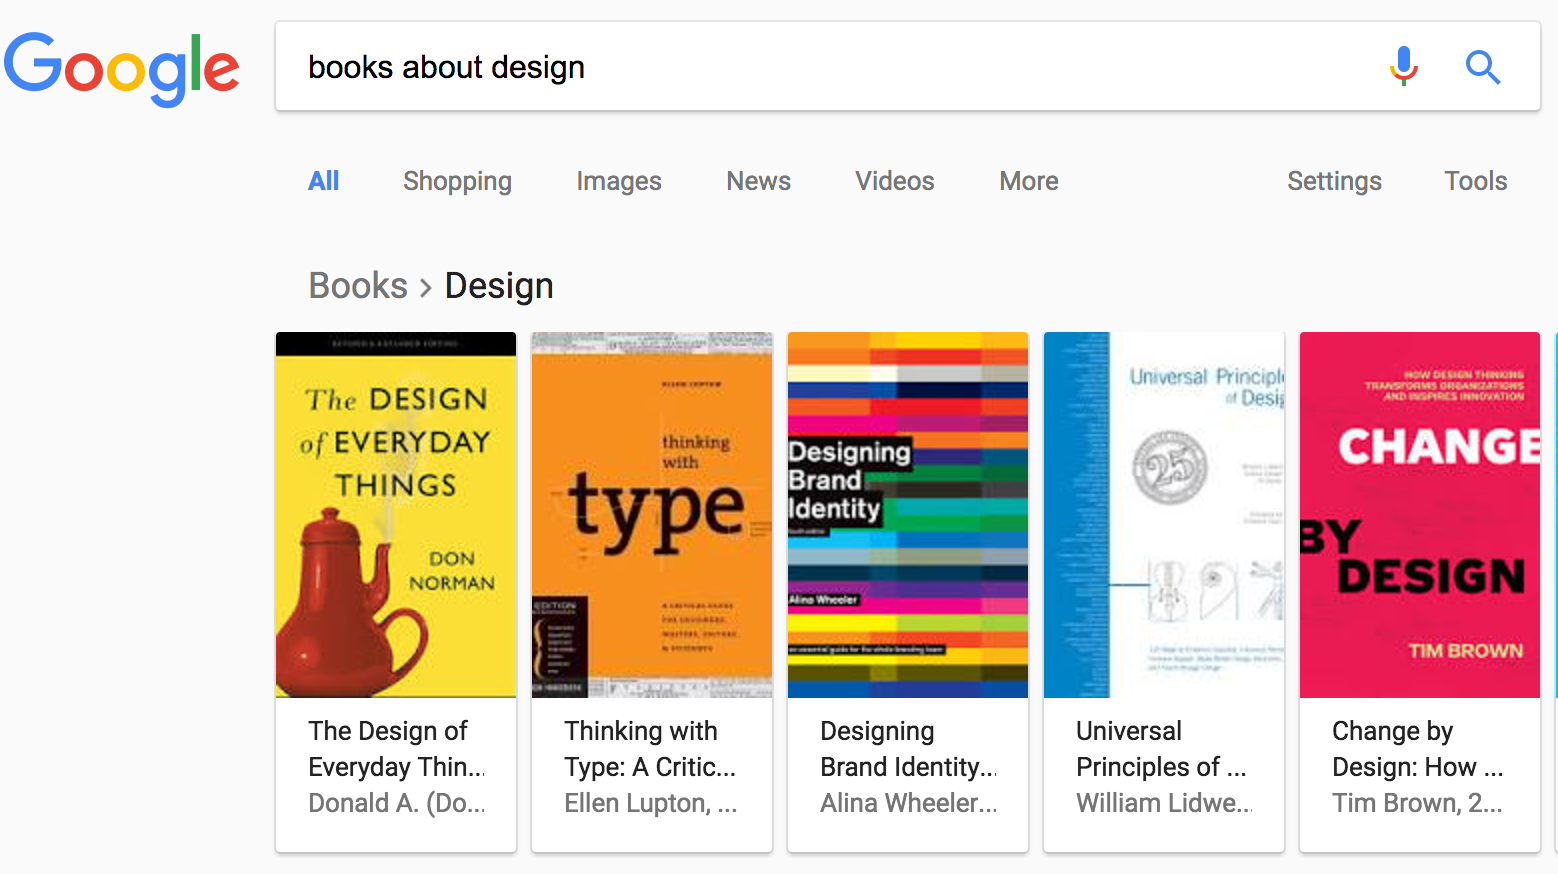Click author text 'Tim Brown, 2...'
1558x874 pixels.
click(1417, 803)
